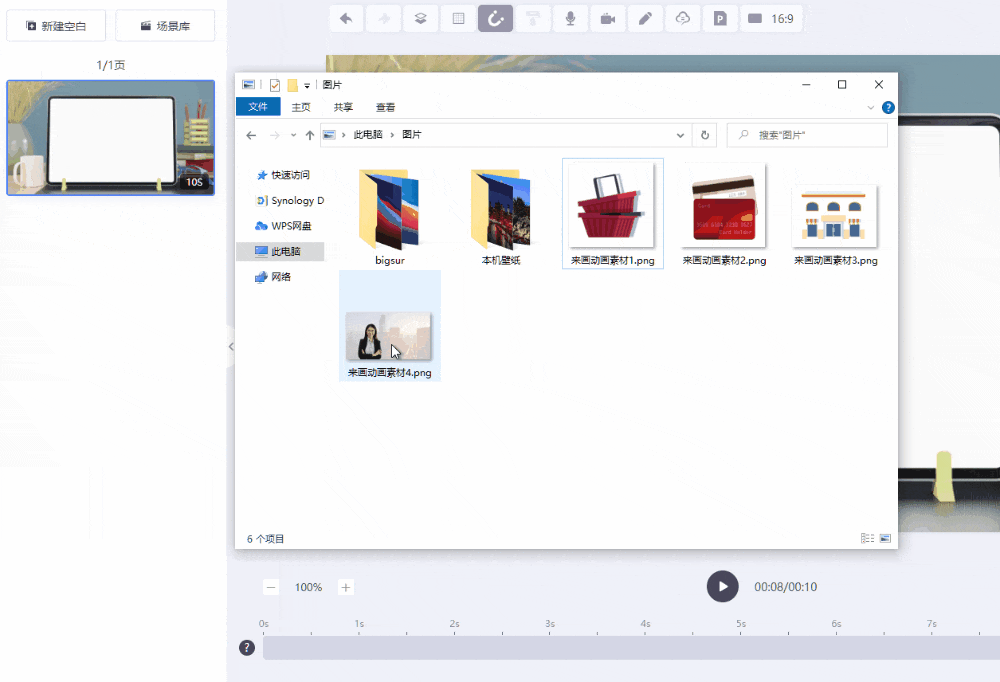This screenshot has height=682, width=1000.
Task: Click the plus button to zoom timeline
Action: [346, 587]
